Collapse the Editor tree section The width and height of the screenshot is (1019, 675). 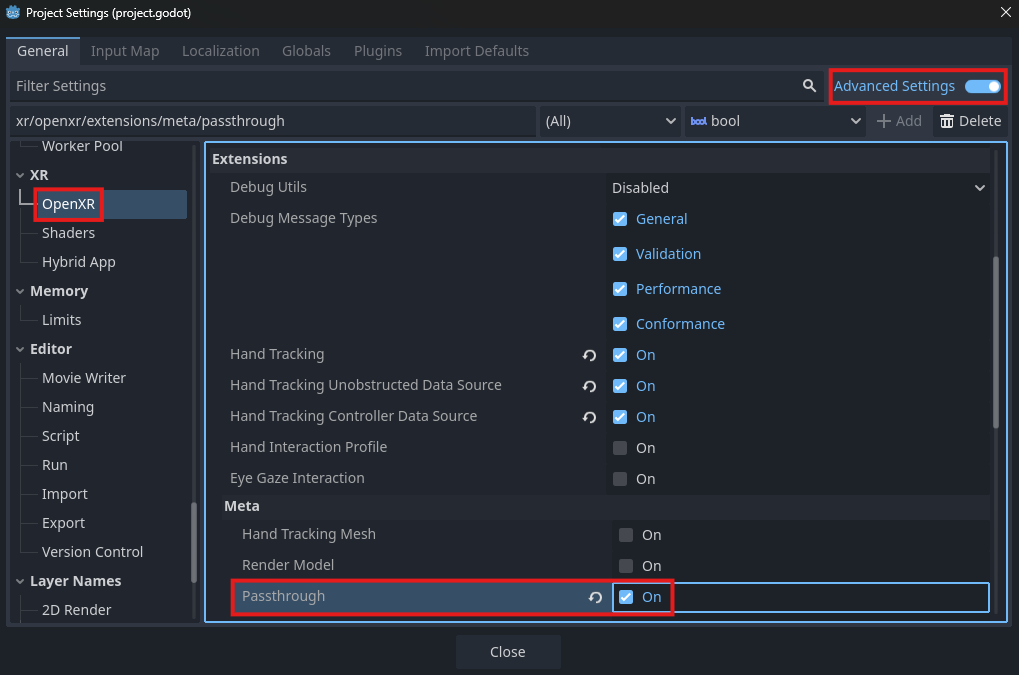(x=20, y=350)
